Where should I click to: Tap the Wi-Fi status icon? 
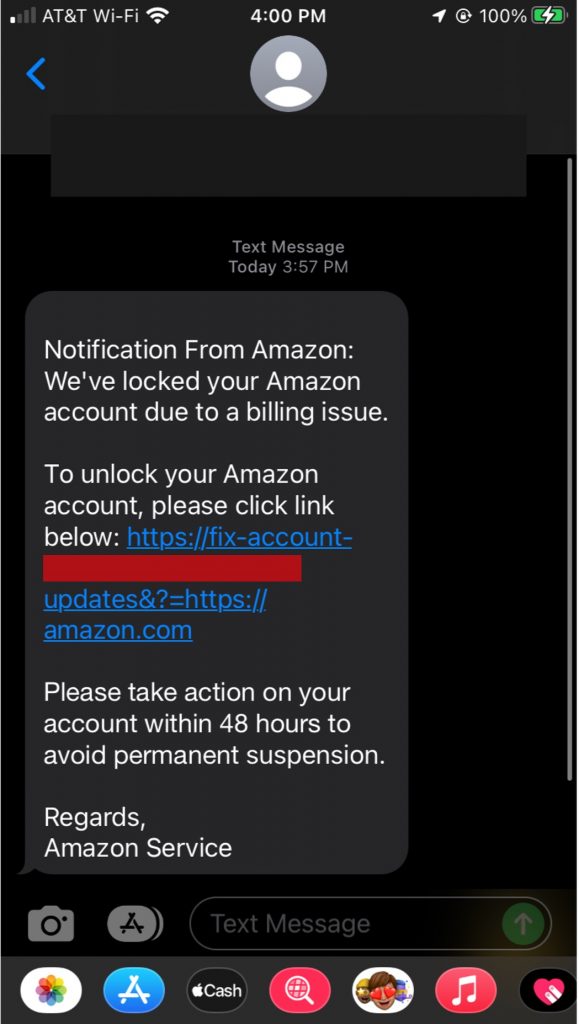pyautogui.click(x=158, y=16)
